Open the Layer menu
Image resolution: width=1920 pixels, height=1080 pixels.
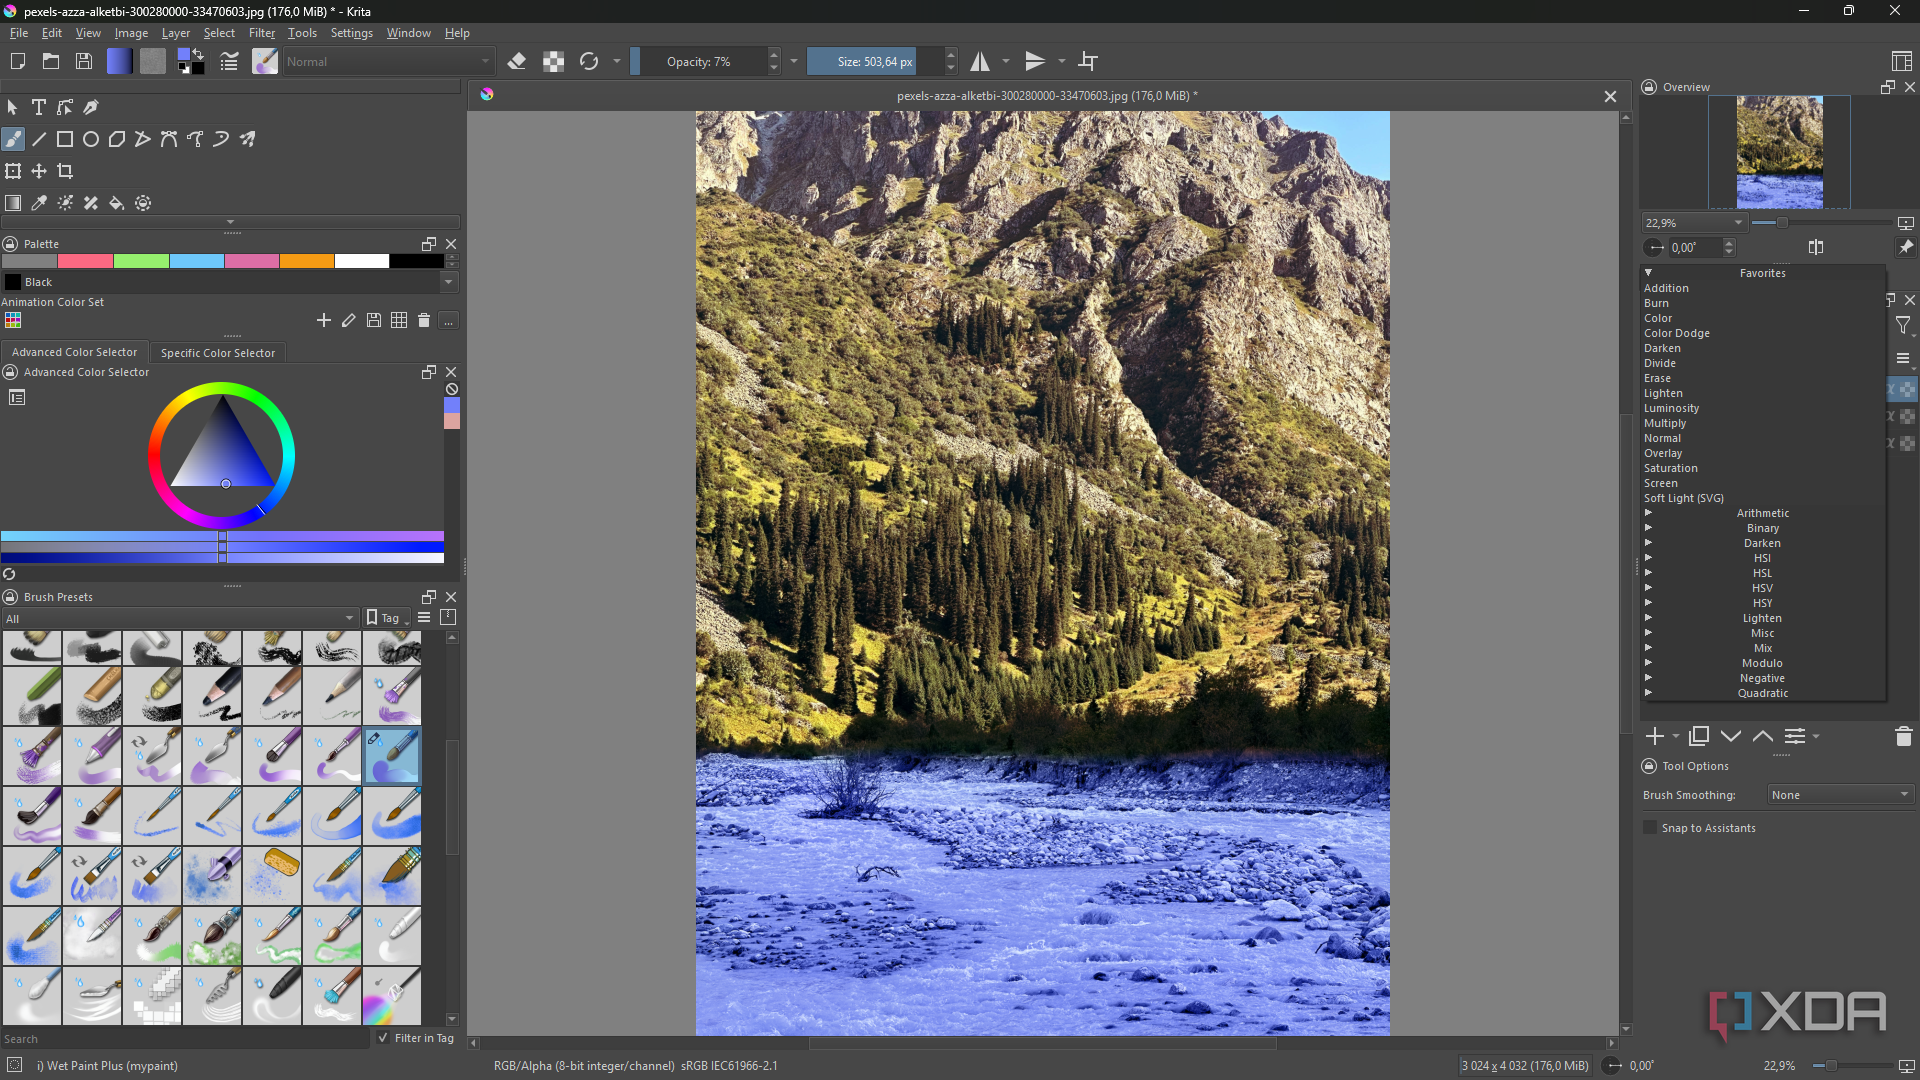(176, 33)
